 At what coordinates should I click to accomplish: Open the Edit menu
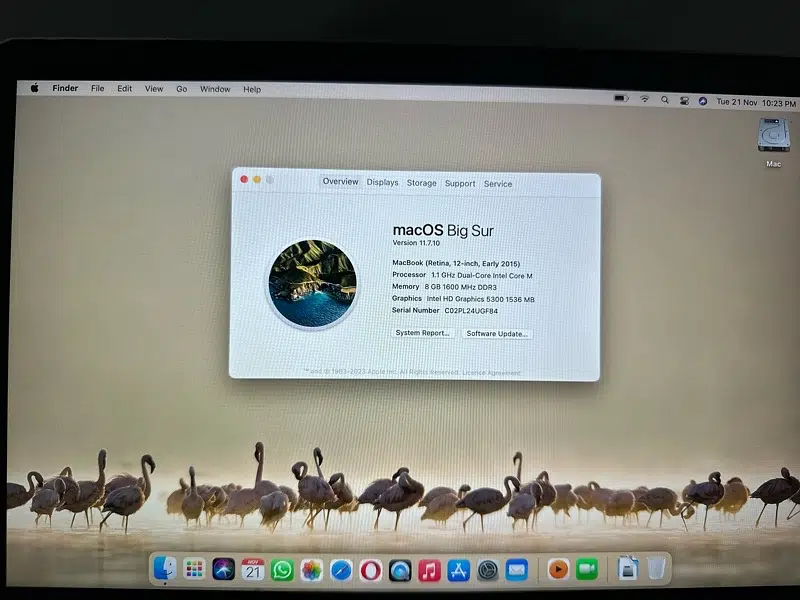pos(124,88)
